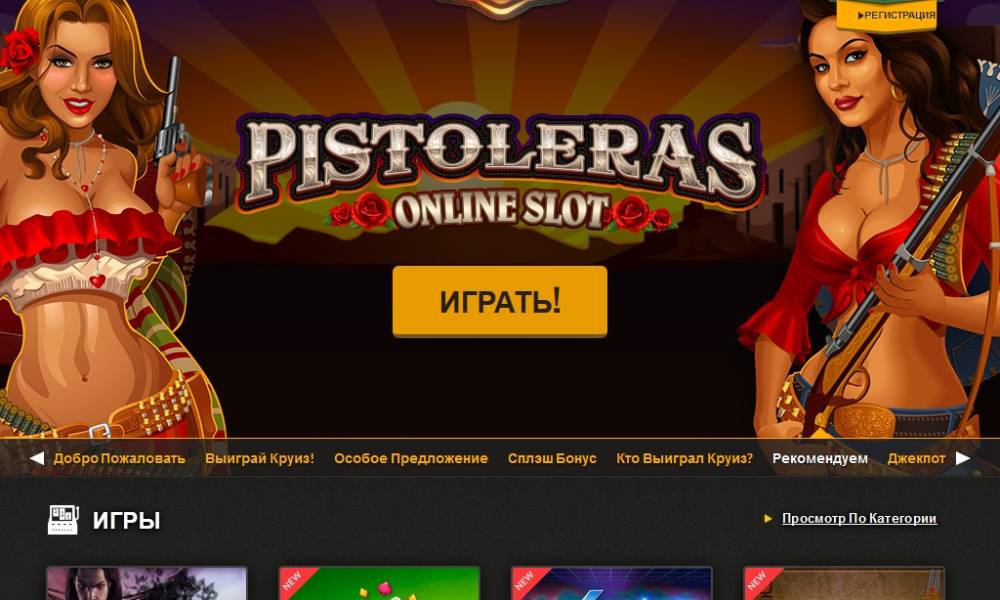The image size is (1000, 600).
Task: Select Кто Выиграл Круиз? tab
Action: pos(684,458)
